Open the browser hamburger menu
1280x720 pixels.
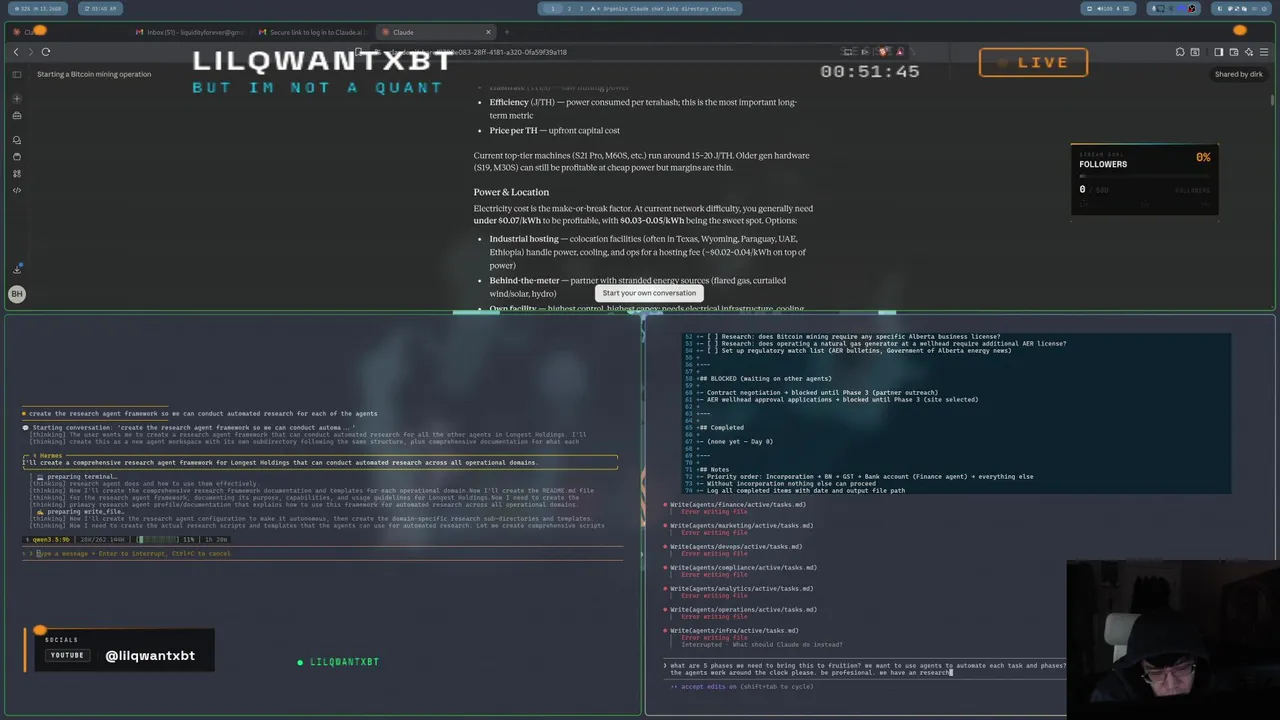click(x=1265, y=52)
